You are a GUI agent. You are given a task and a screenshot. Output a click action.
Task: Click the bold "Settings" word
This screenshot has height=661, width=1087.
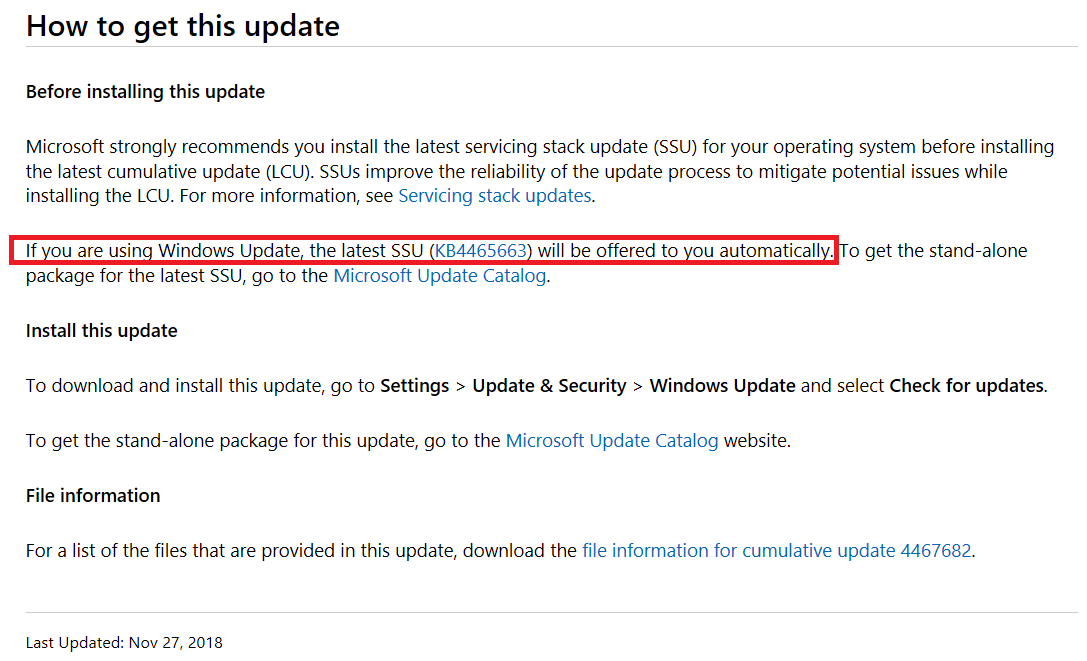[x=414, y=386]
